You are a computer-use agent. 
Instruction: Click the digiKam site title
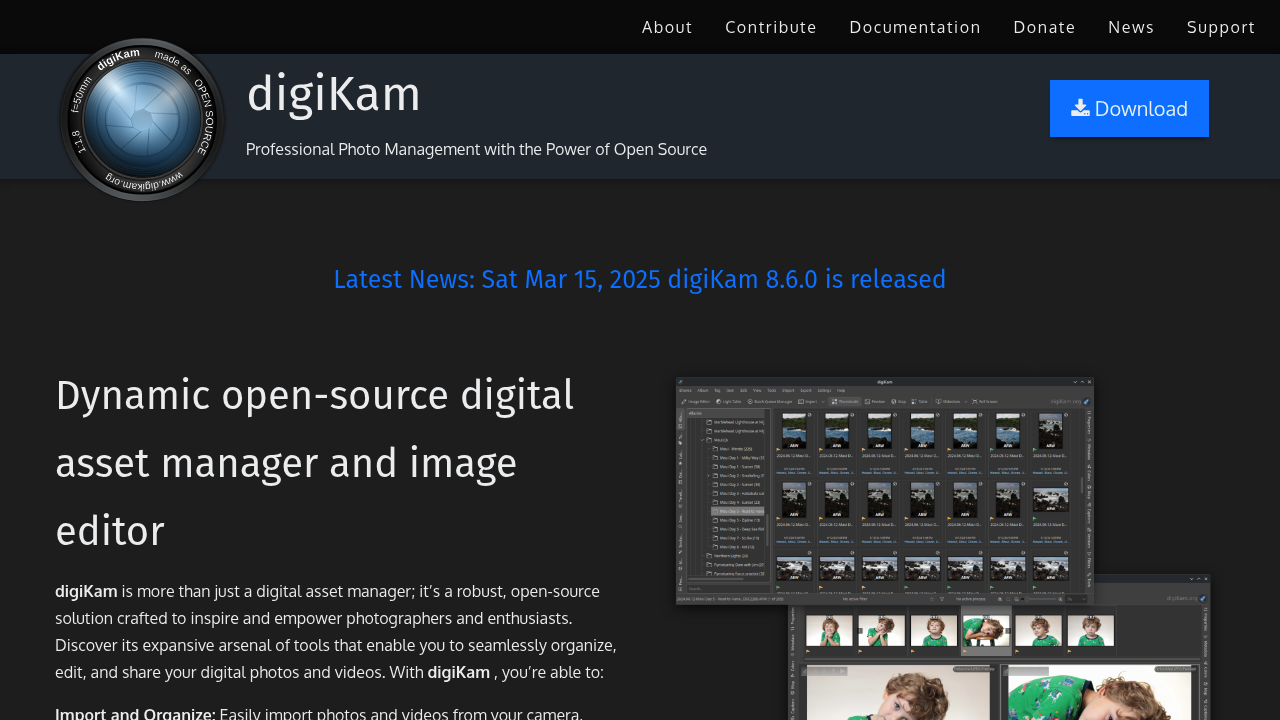[x=334, y=94]
